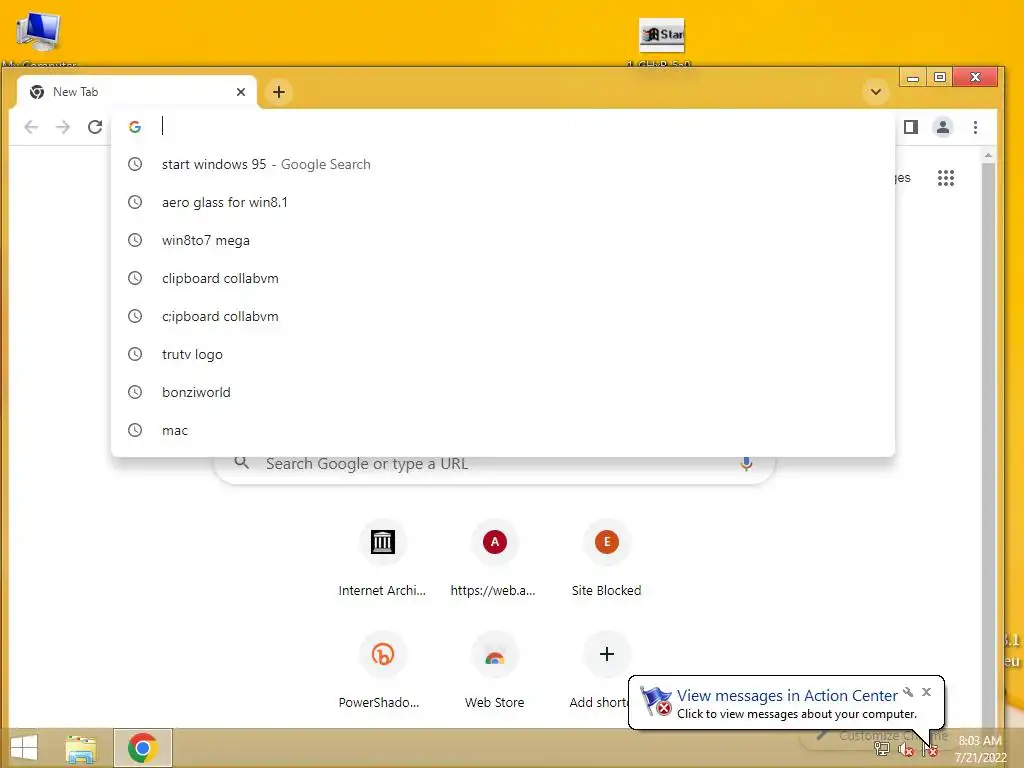Viewport: 1024px width, 768px height.
Task: Go forward with the forward arrow
Action: coord(63,127)
